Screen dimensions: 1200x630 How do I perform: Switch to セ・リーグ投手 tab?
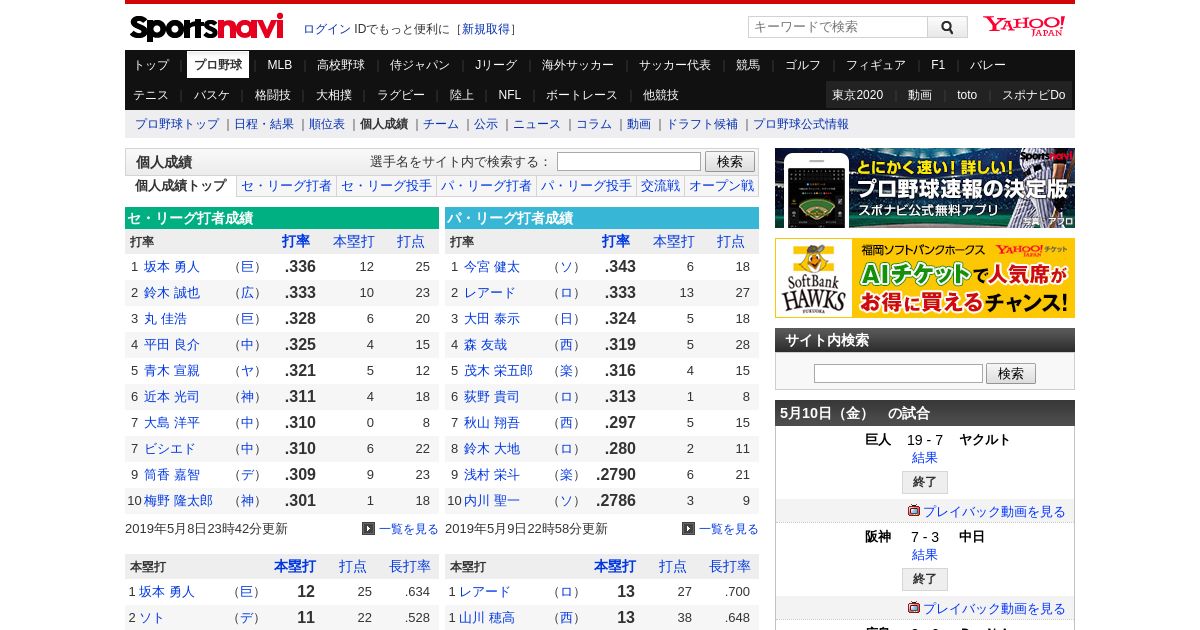pos(386,186)
